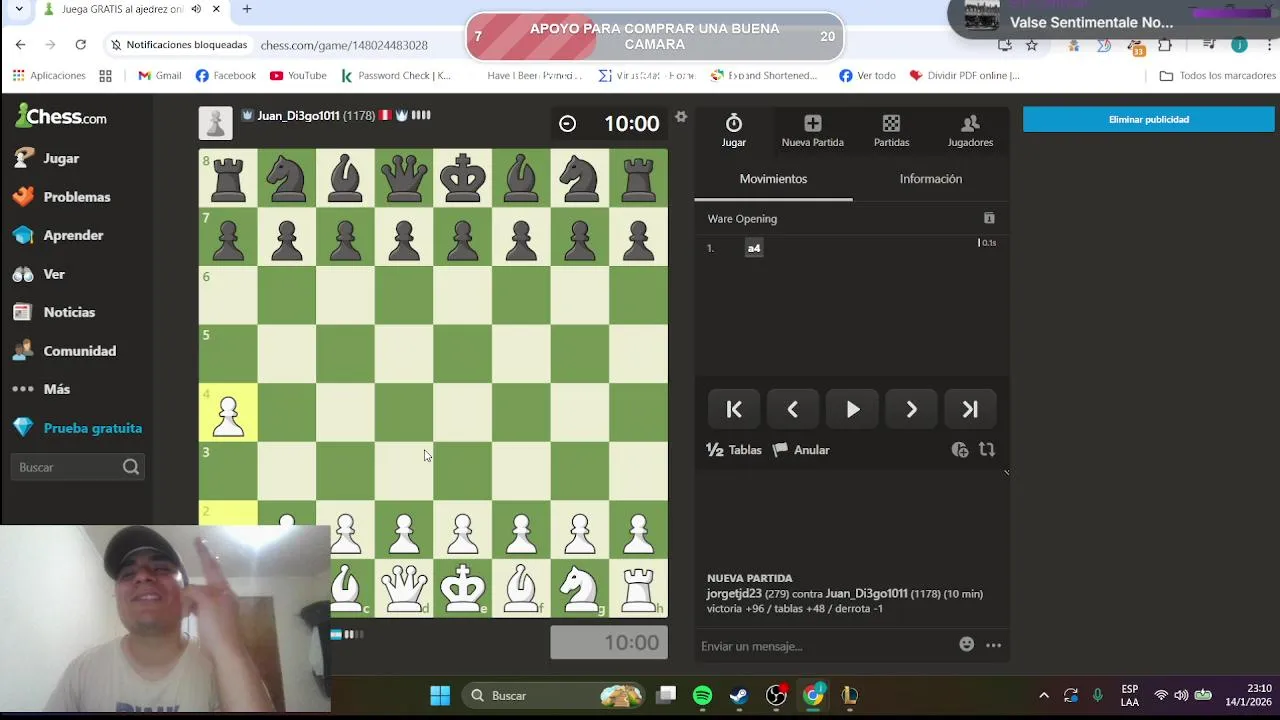Go back in browser history
The height and width of the screenshot is (720, 1280).
tap(20, 45)
